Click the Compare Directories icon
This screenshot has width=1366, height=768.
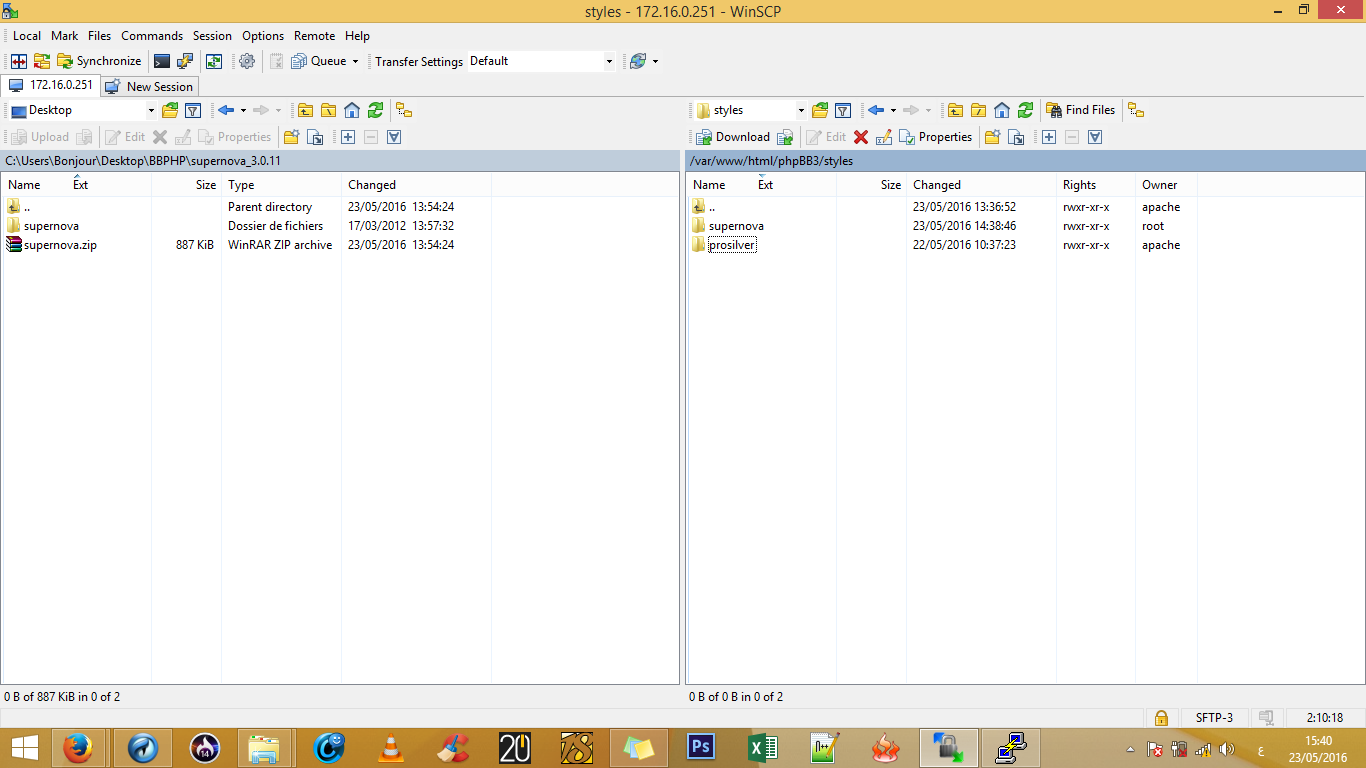click(x=19, y=61)
